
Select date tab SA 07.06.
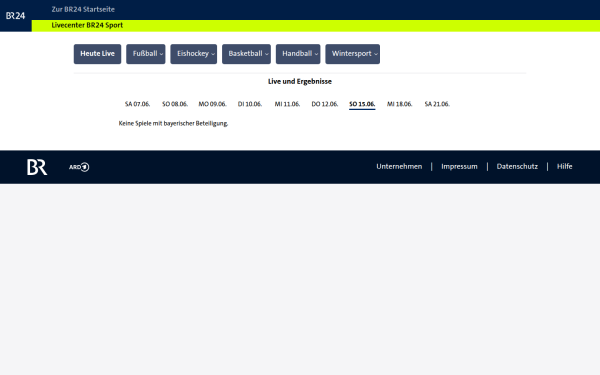click(x=137, y=104)
